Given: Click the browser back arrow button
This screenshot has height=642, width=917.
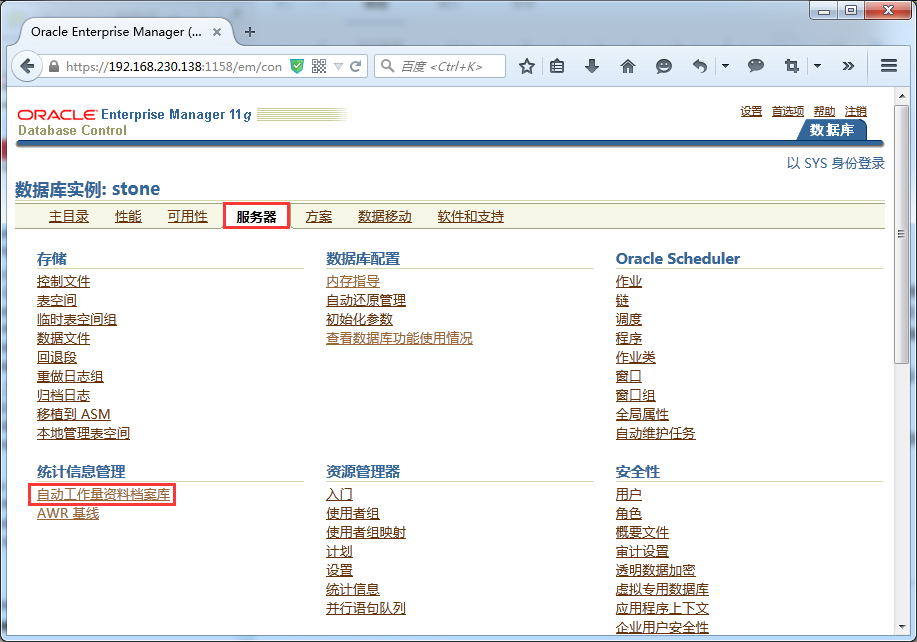Looking at the screenshot, I should point(26,67).
